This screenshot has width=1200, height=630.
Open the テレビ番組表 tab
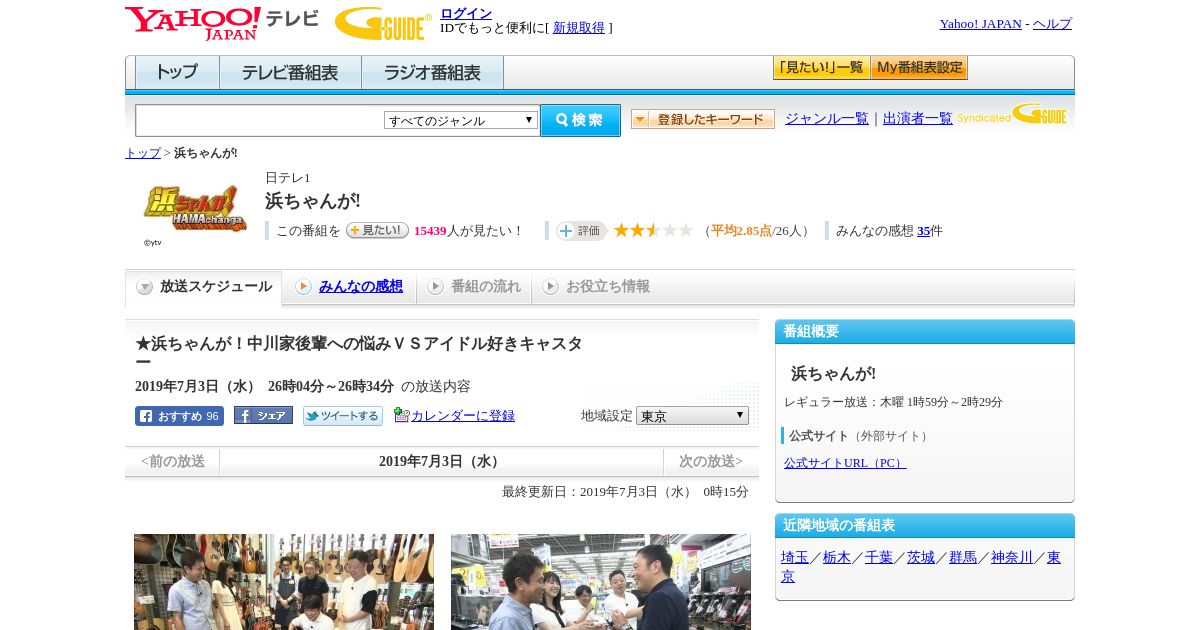(290, 73)
